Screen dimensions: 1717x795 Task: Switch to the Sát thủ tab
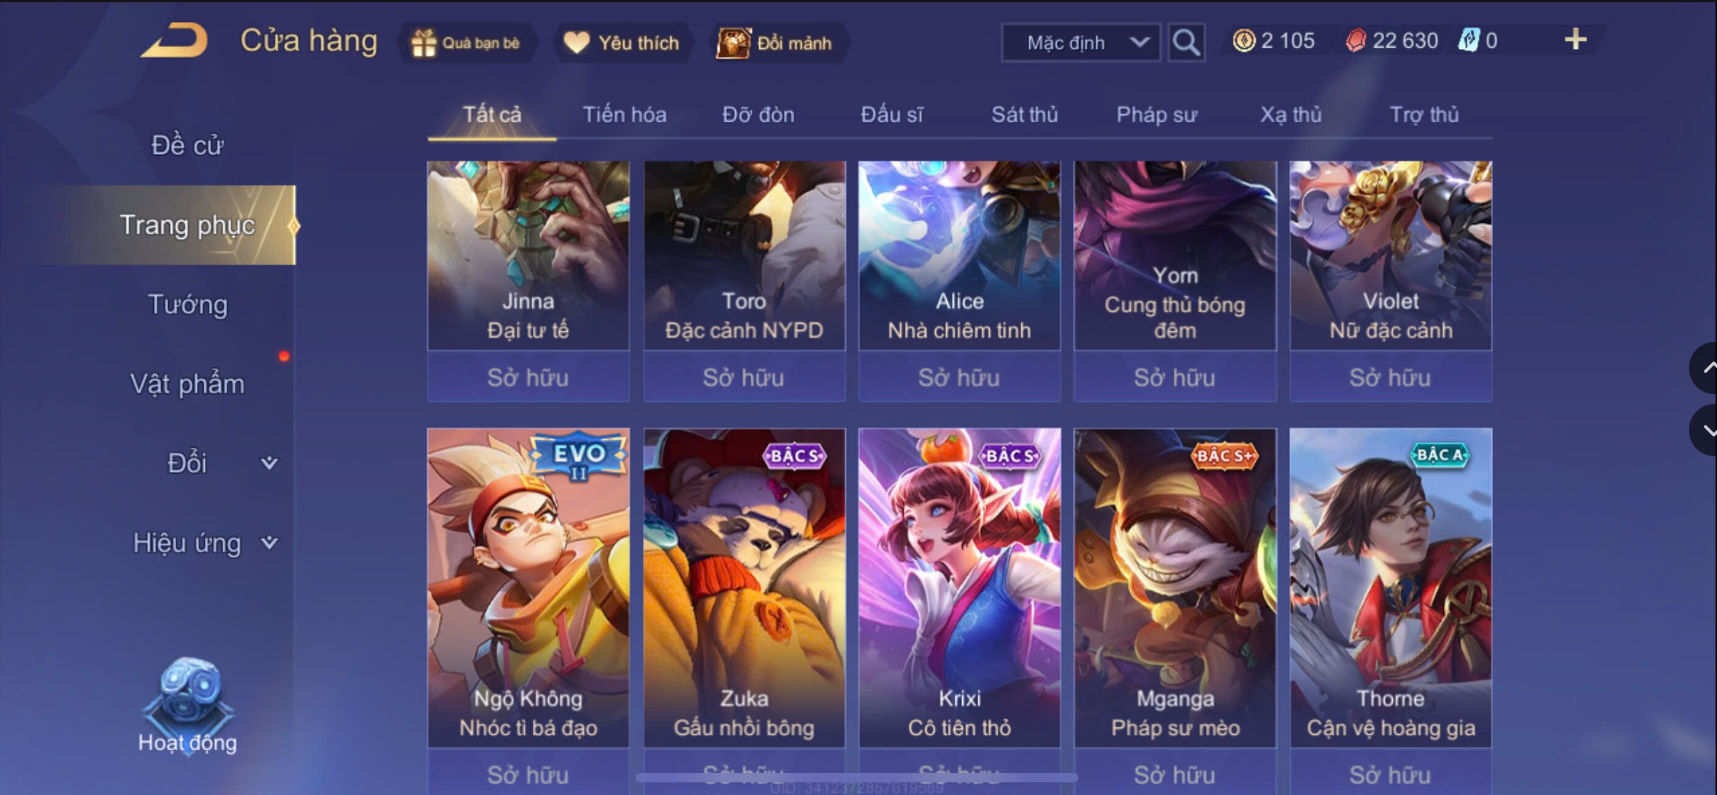point(1024,115)
